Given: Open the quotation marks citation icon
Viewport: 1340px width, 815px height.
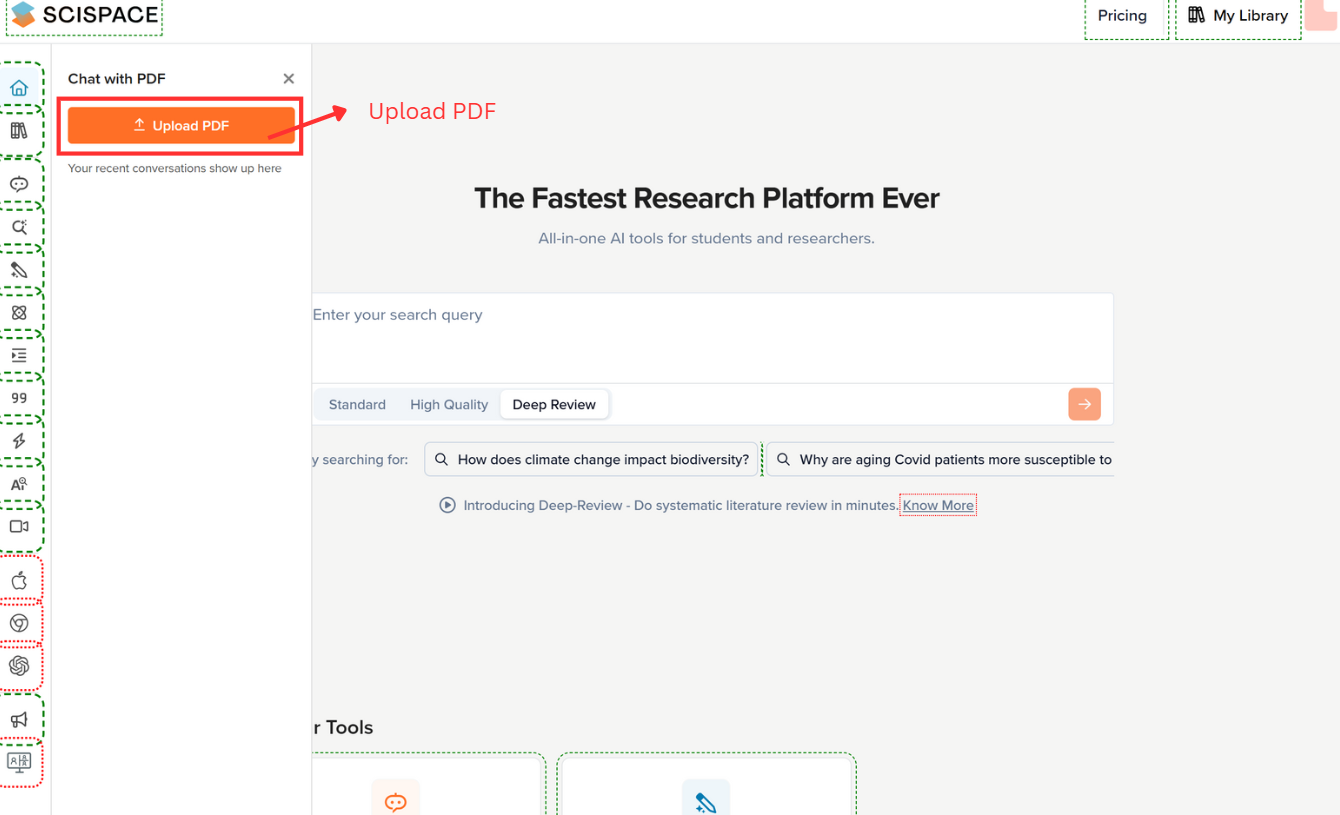Looking at the screenshot, I should pyautogui.click(x=19, y=398).
